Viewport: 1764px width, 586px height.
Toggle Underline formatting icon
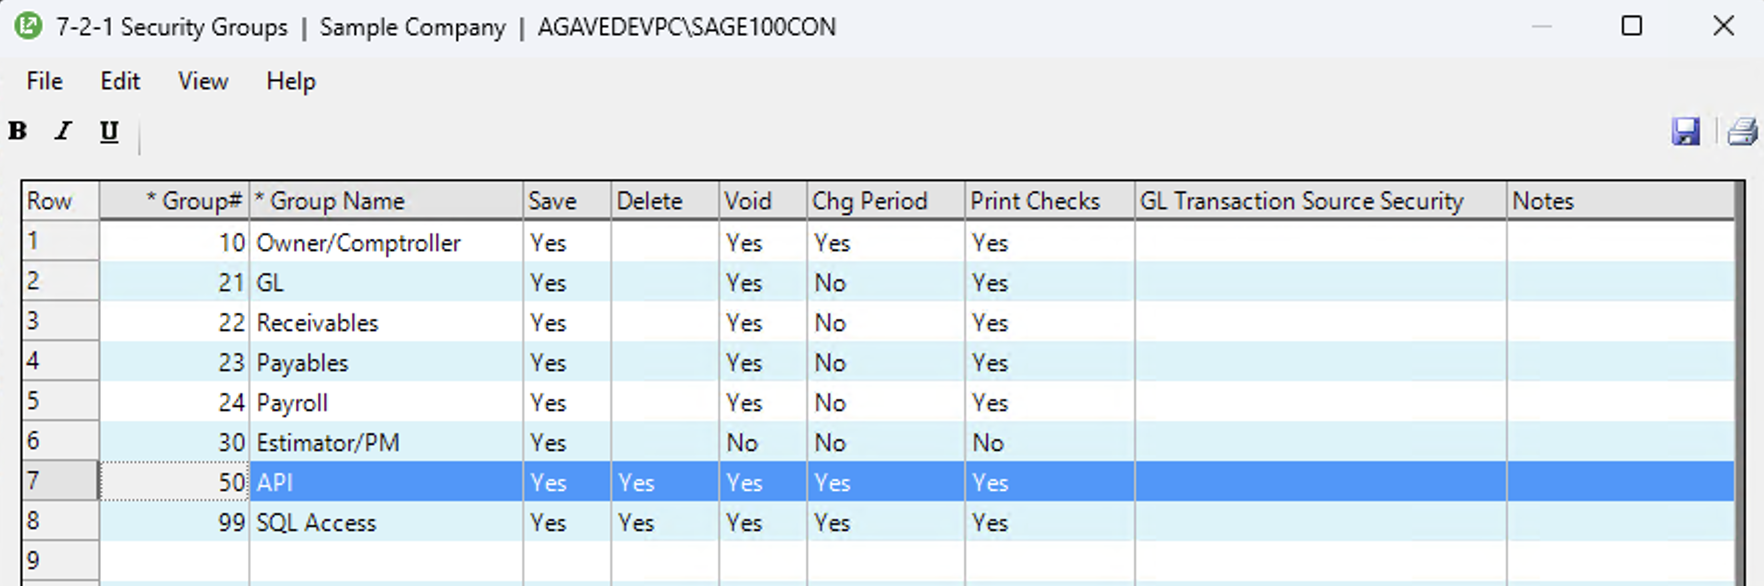point(109,132)
